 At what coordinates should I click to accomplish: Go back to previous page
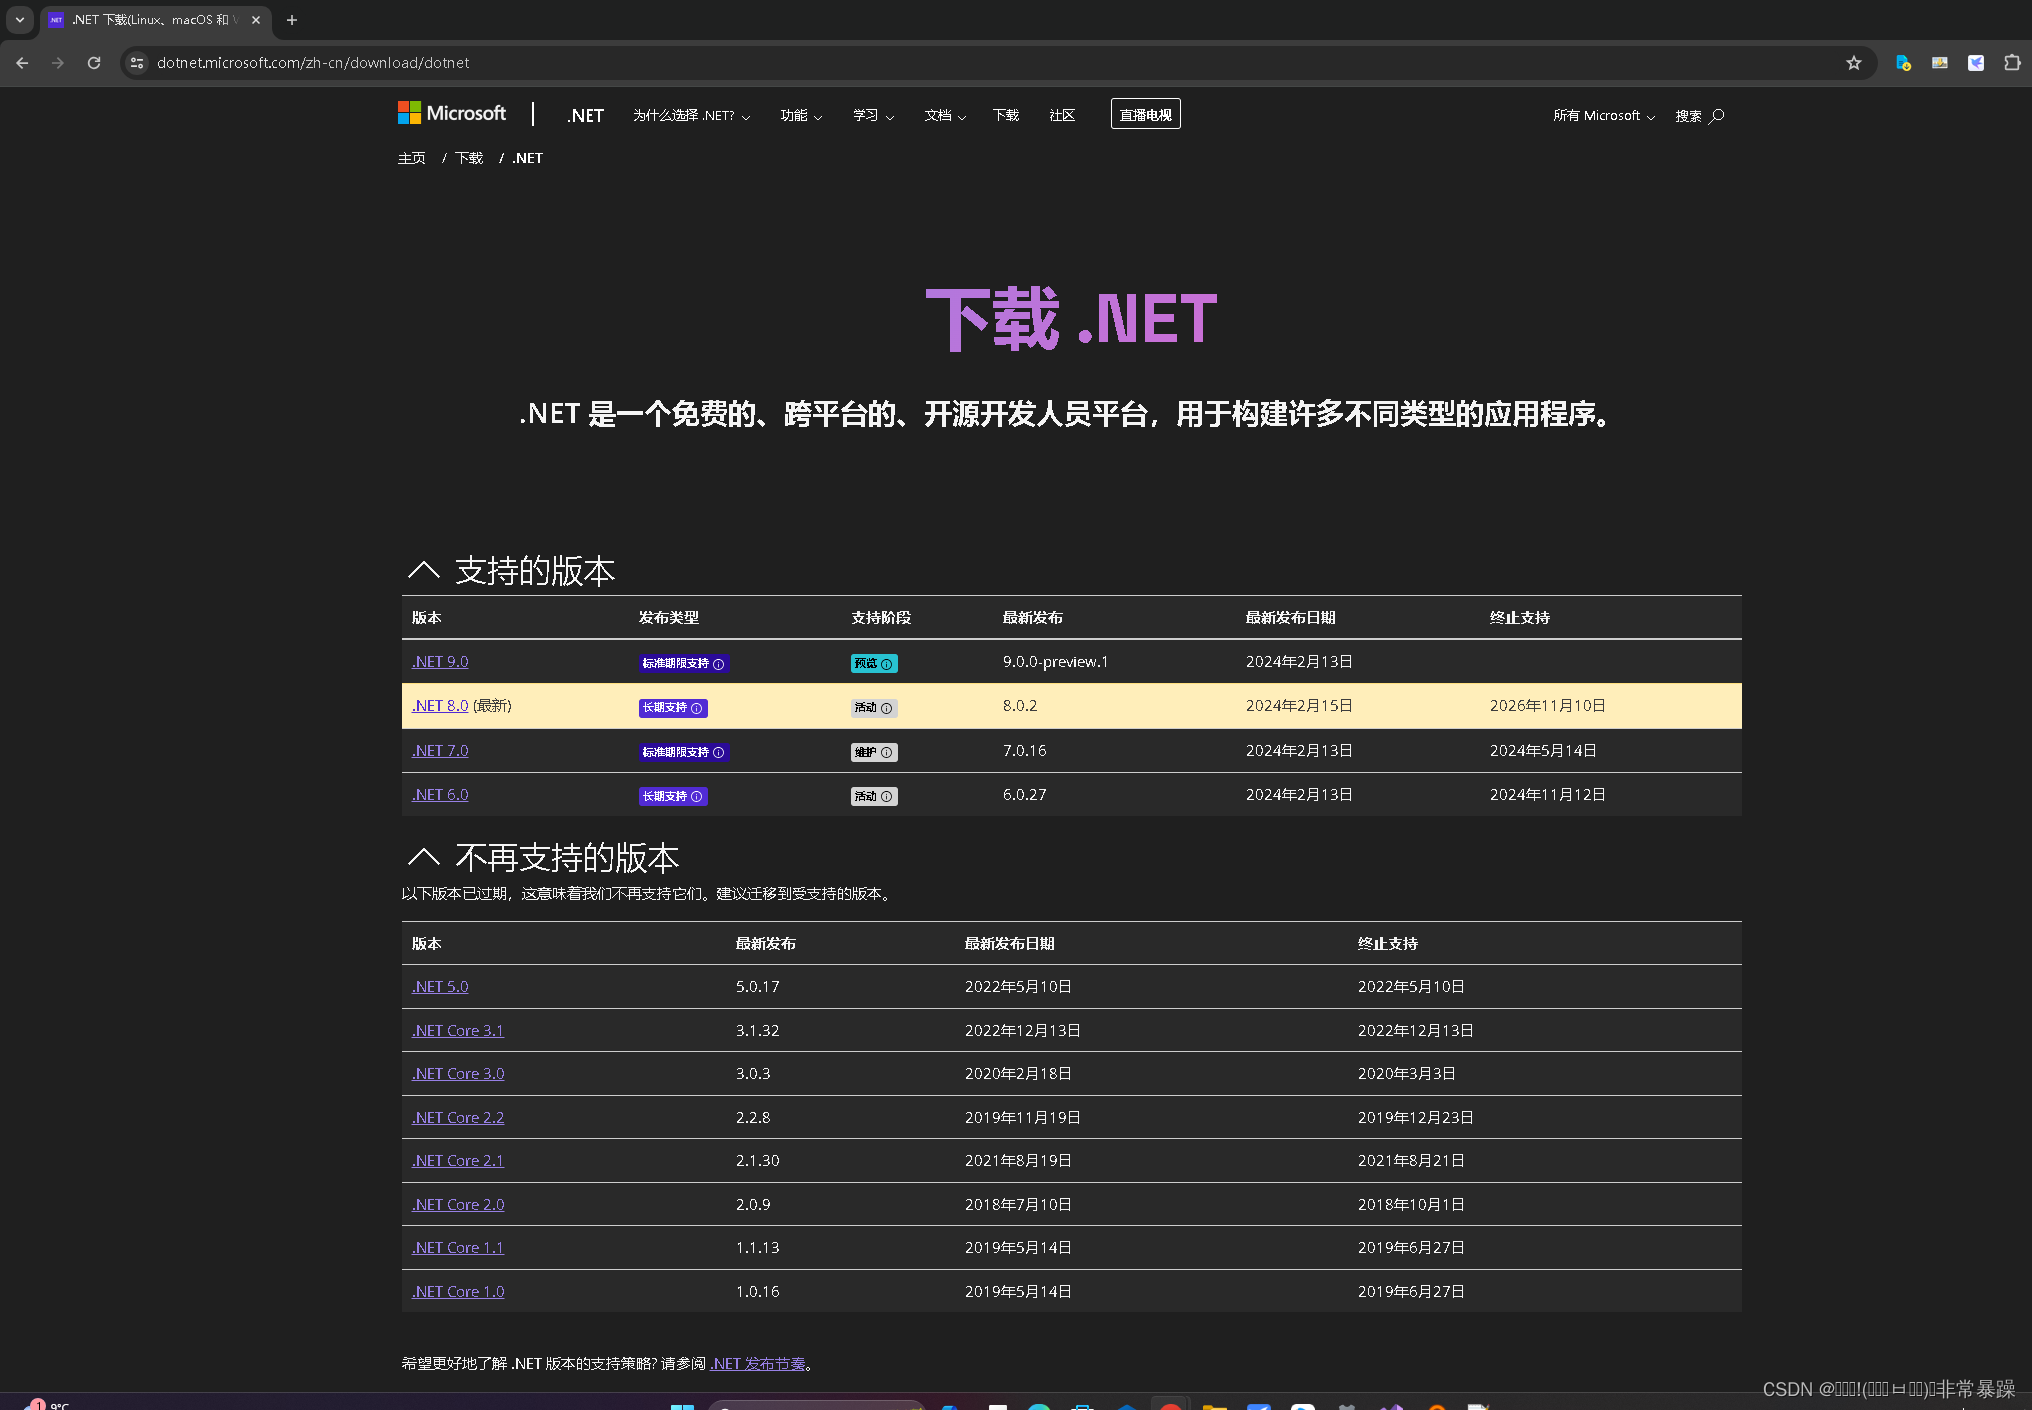[22, 63]
